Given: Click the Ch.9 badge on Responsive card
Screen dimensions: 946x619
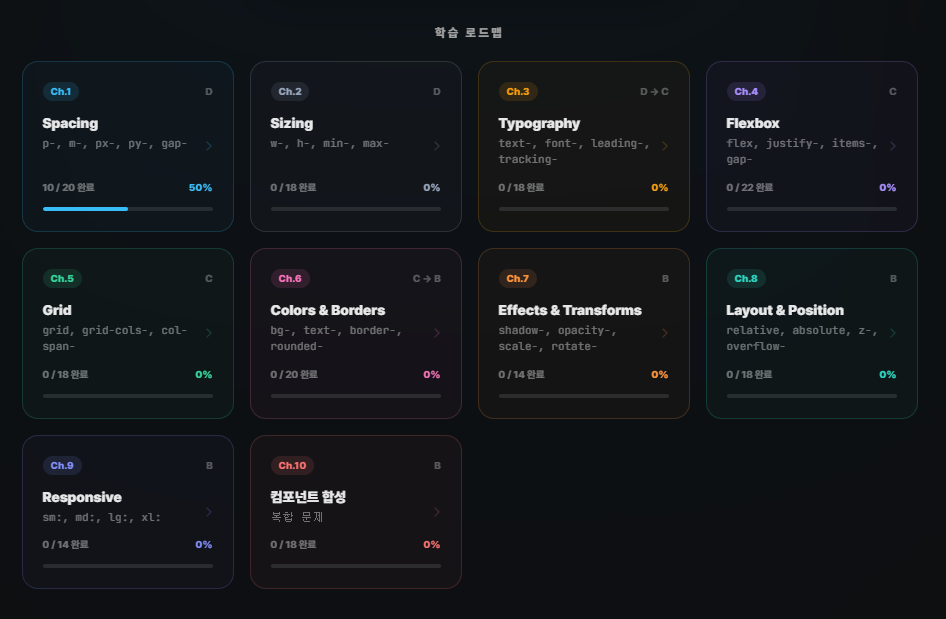Looking at the screenshot, I should point(62,466).
